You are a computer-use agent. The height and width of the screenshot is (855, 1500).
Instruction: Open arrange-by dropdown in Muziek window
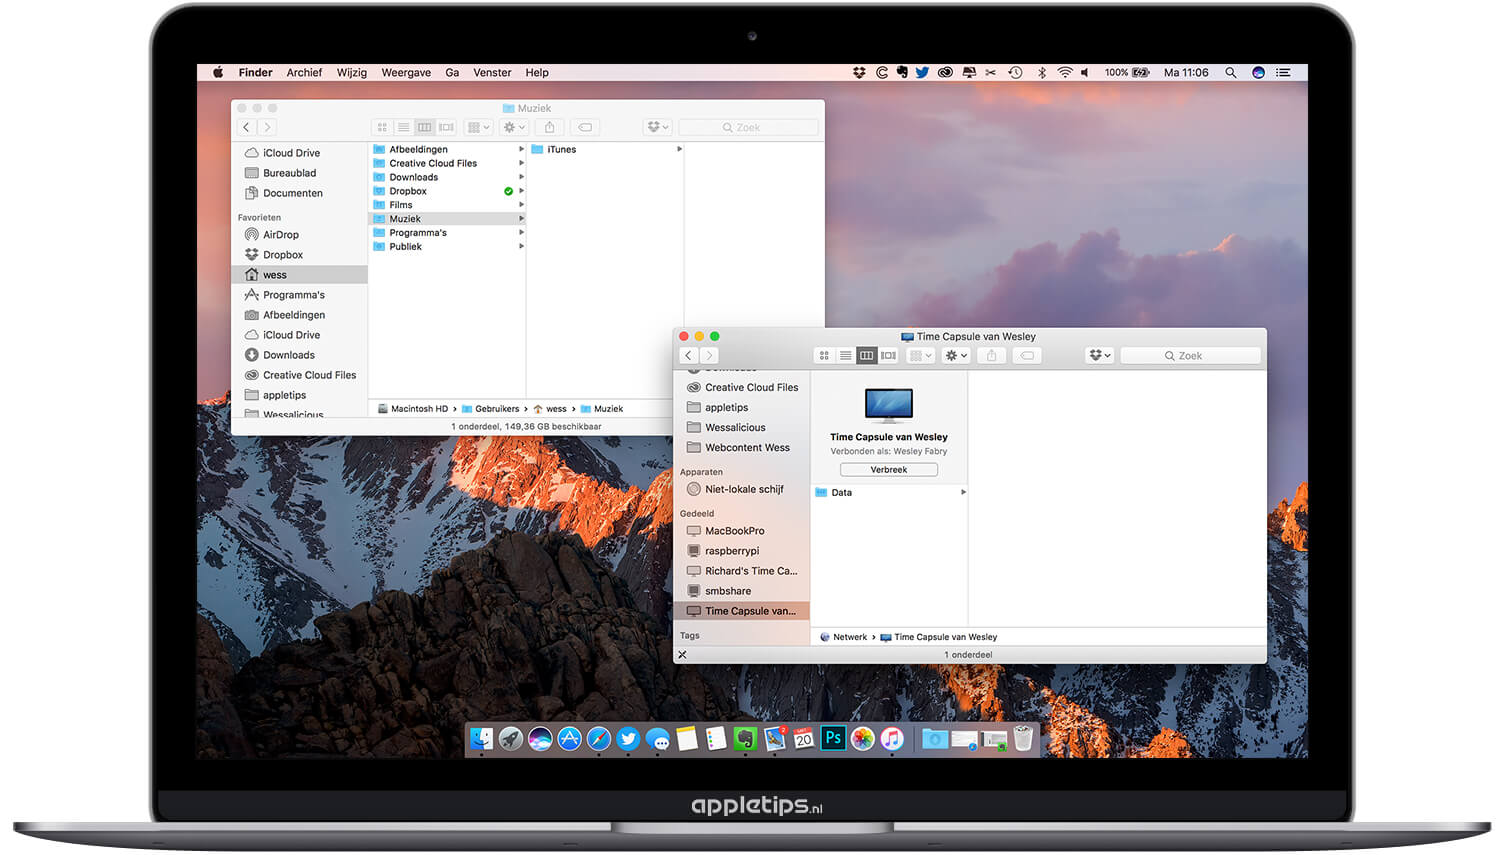coord(479,128)
